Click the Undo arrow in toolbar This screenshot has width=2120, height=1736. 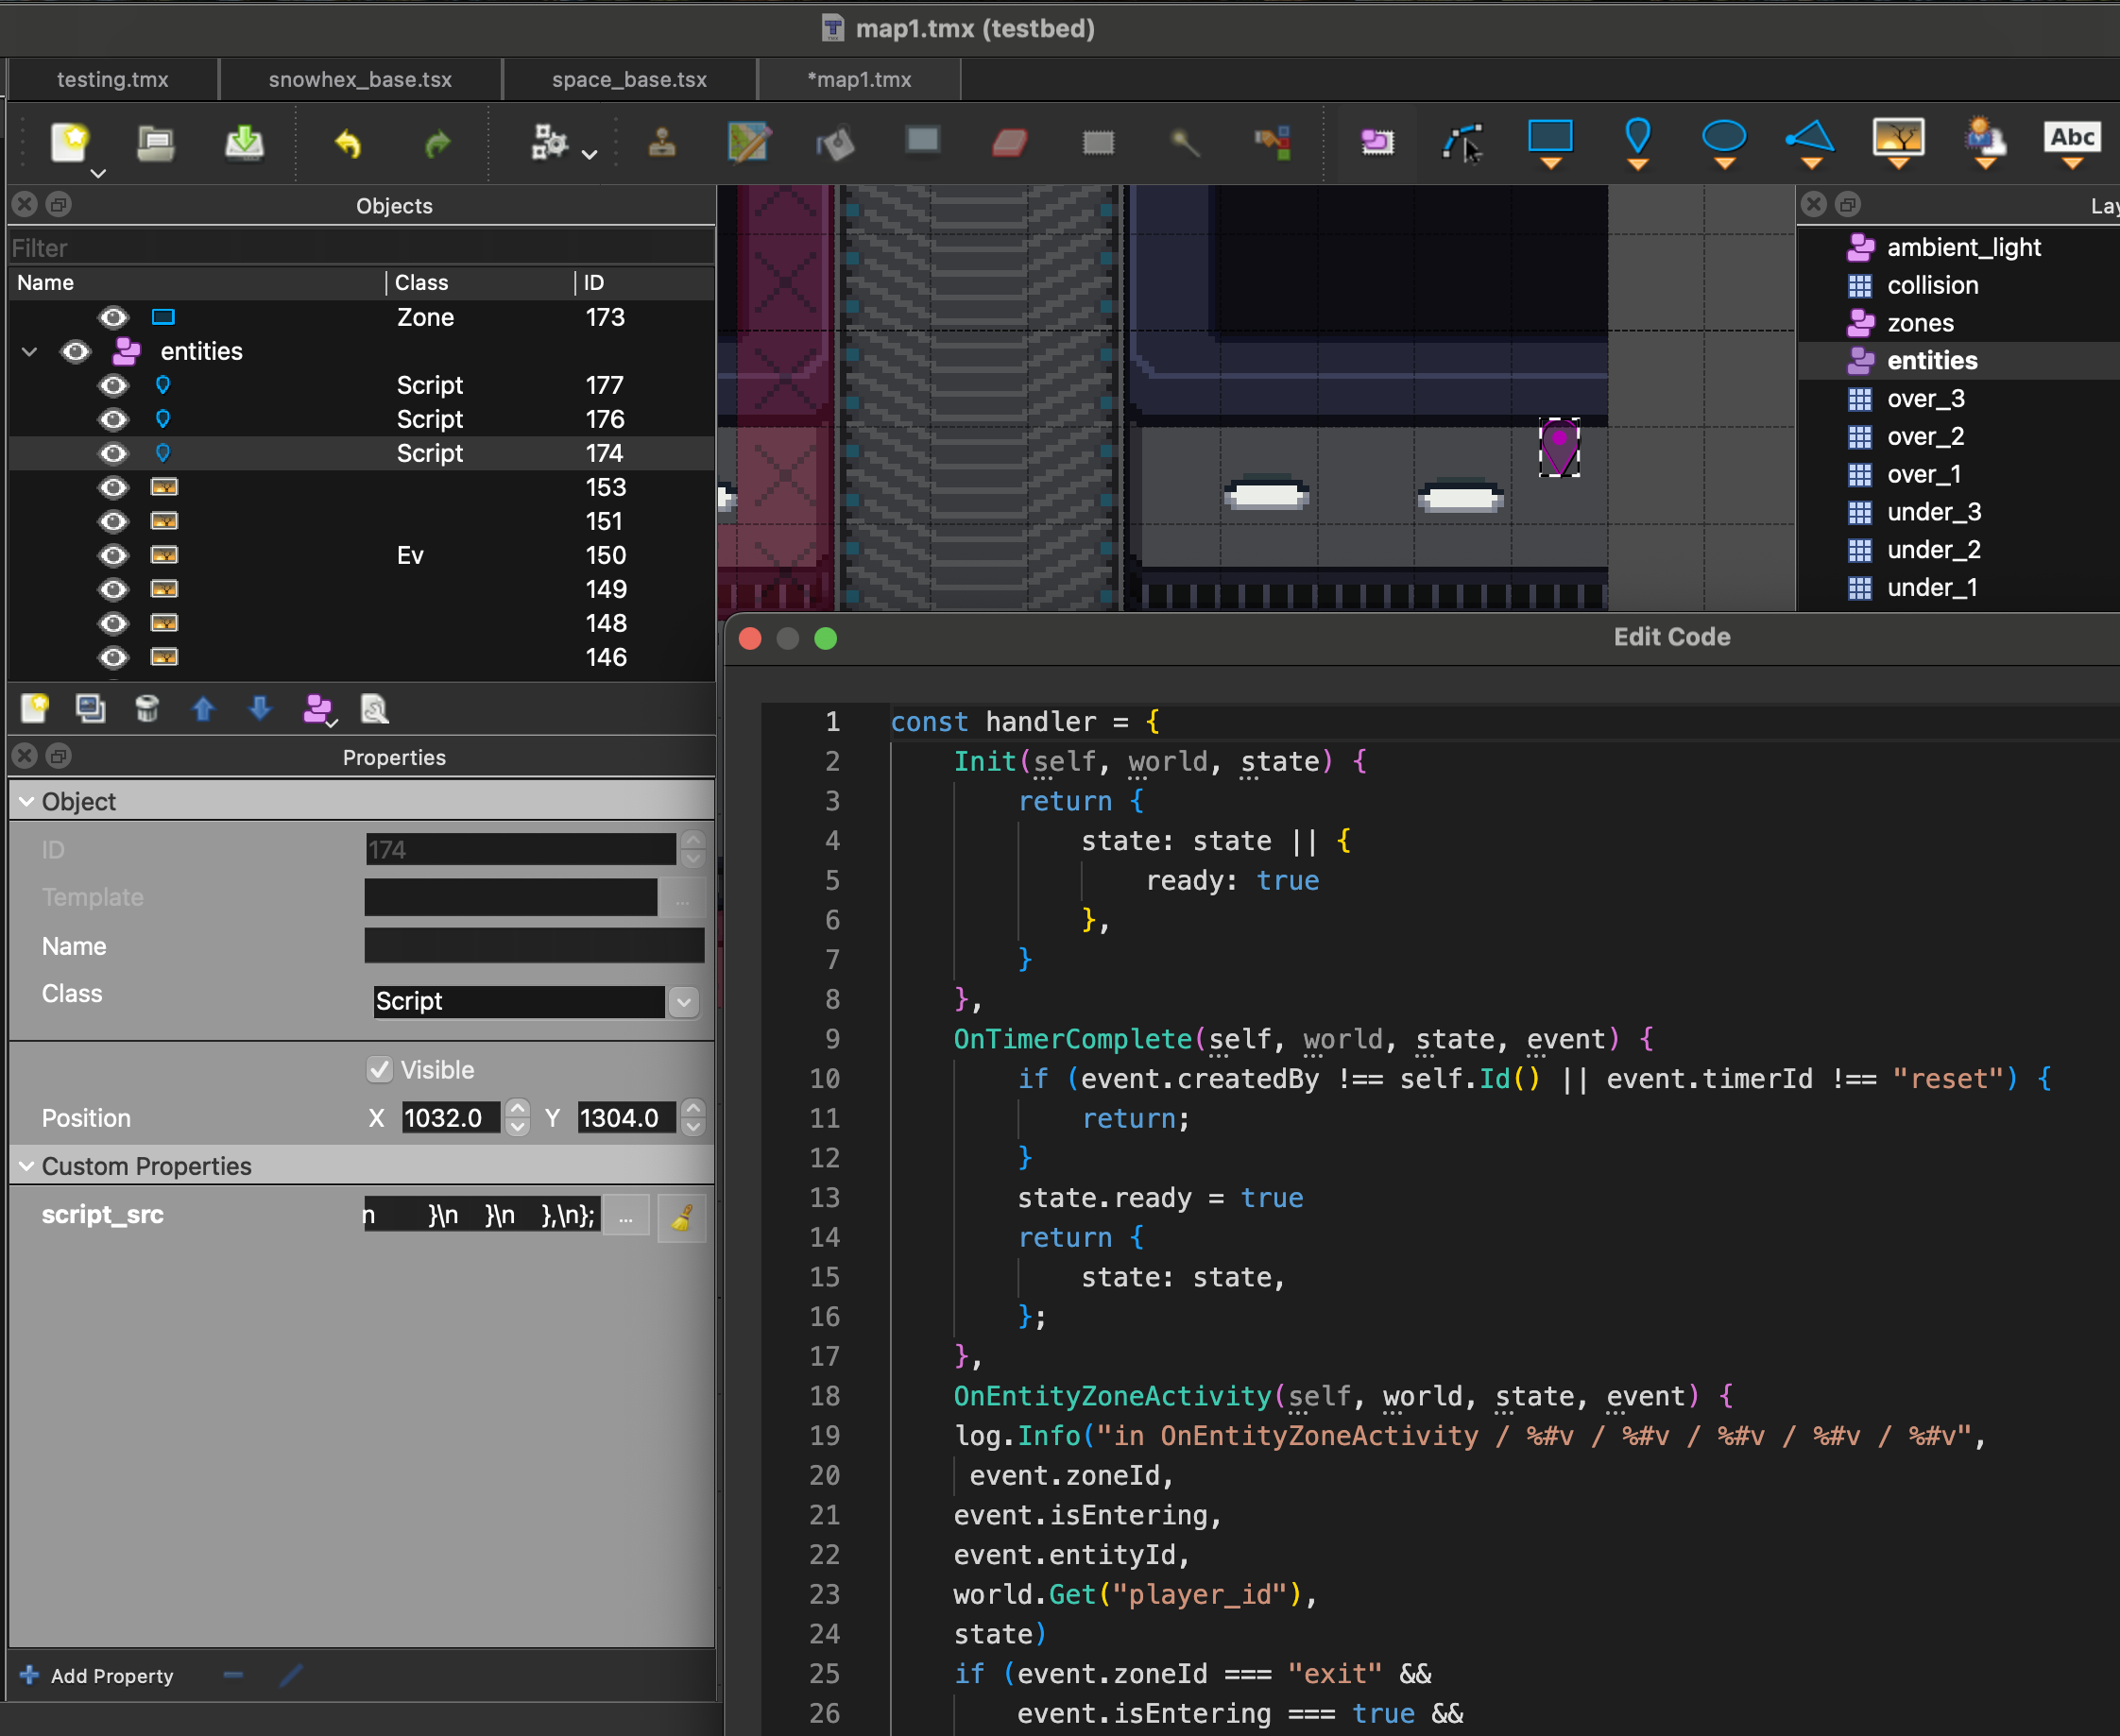point(348,143)
